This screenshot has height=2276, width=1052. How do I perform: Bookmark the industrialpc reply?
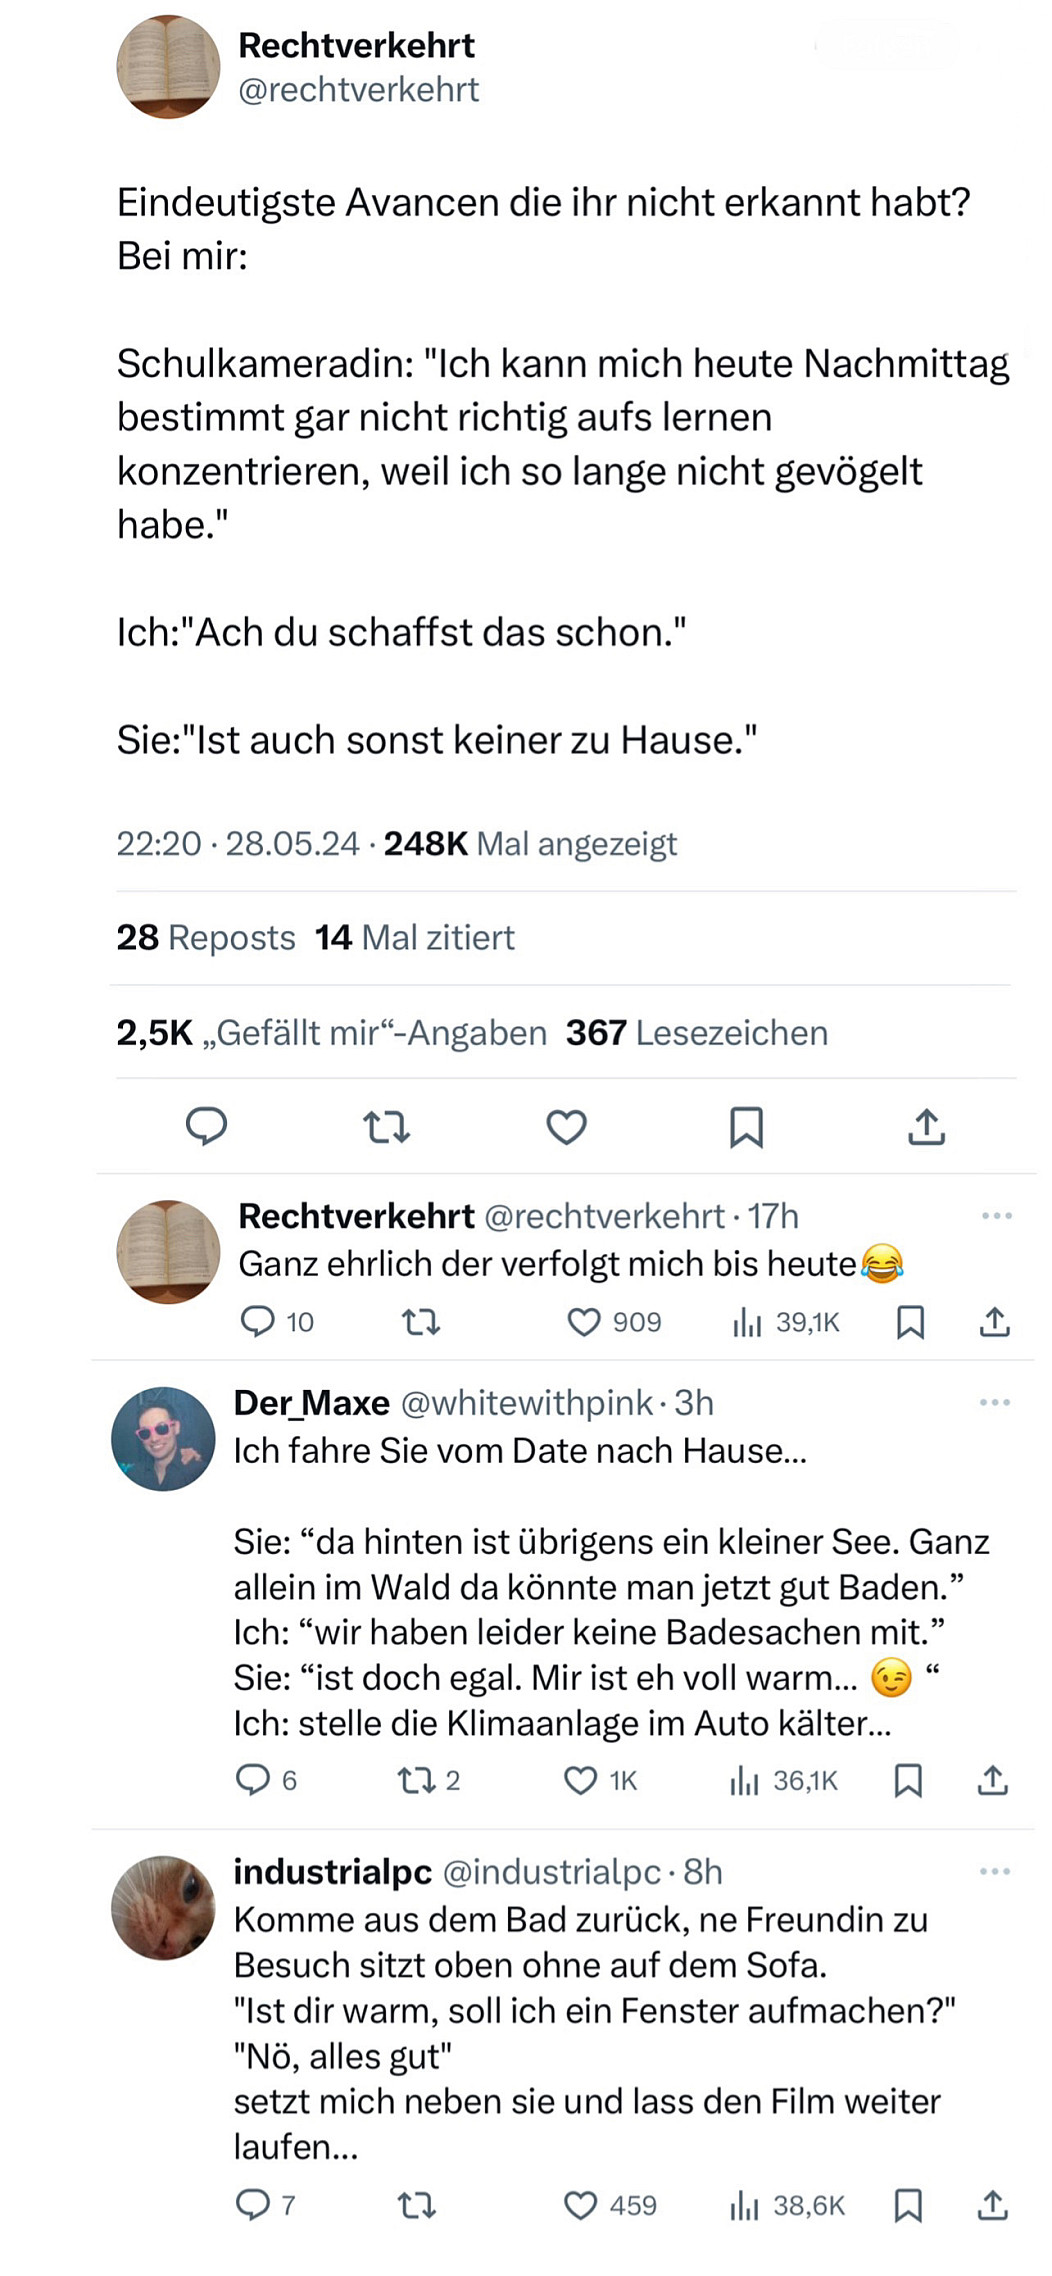(x=908, y=2205)
